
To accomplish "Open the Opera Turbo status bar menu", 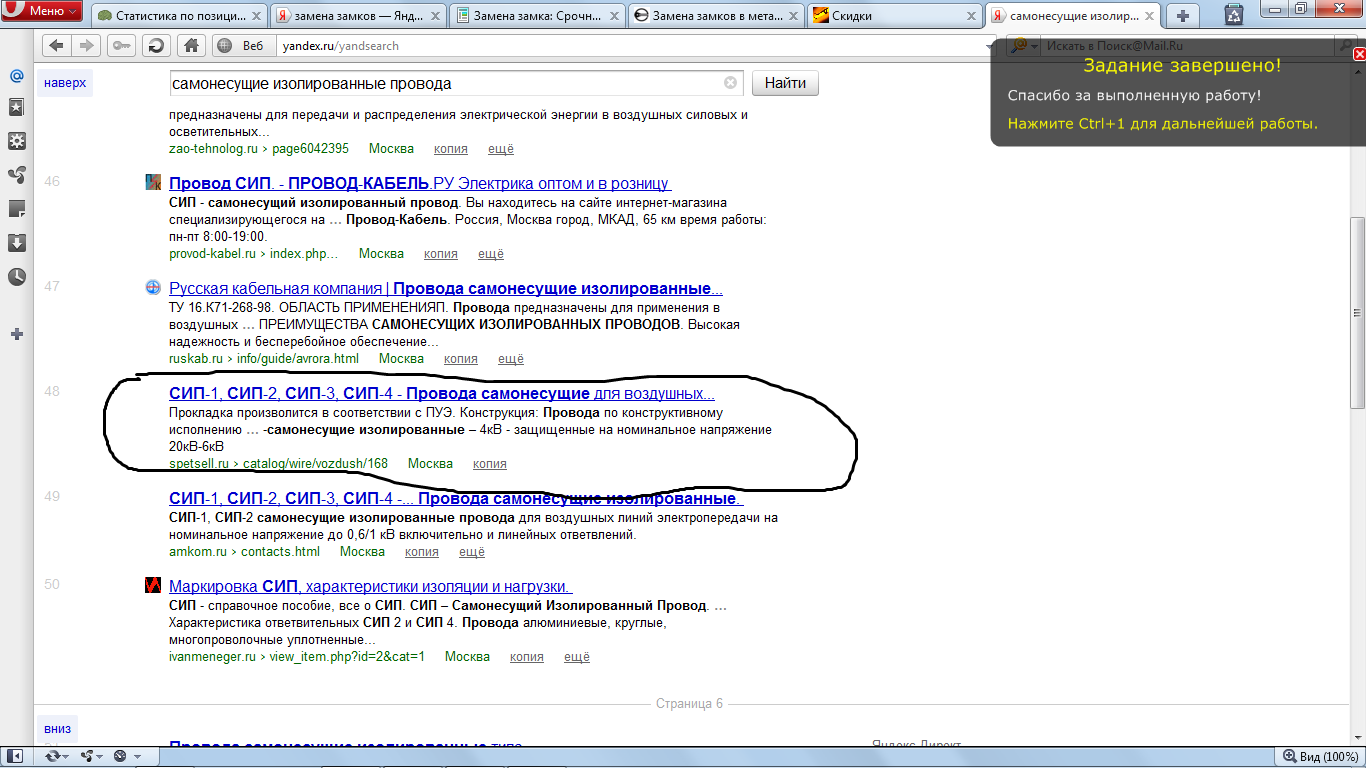I will point(127,757).
